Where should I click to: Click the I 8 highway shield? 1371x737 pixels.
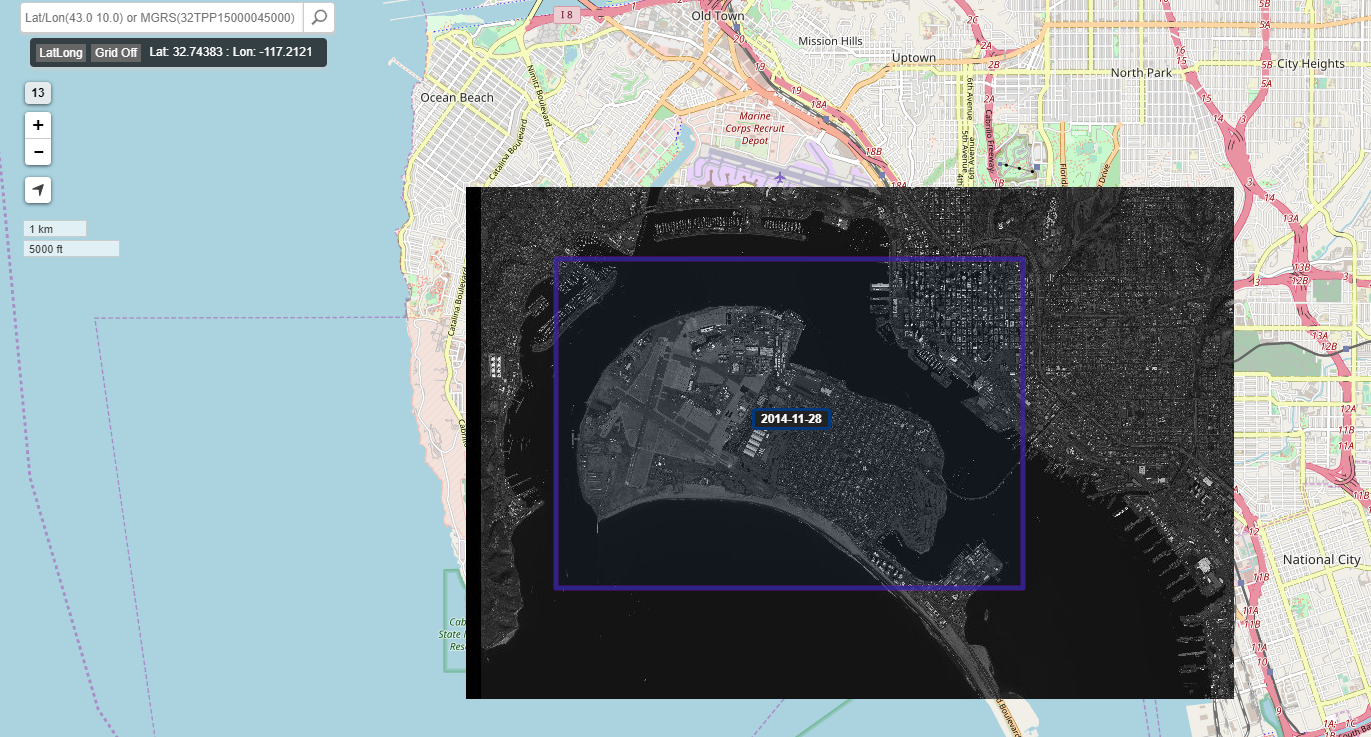pyautogui.click(x=568, y=14)
